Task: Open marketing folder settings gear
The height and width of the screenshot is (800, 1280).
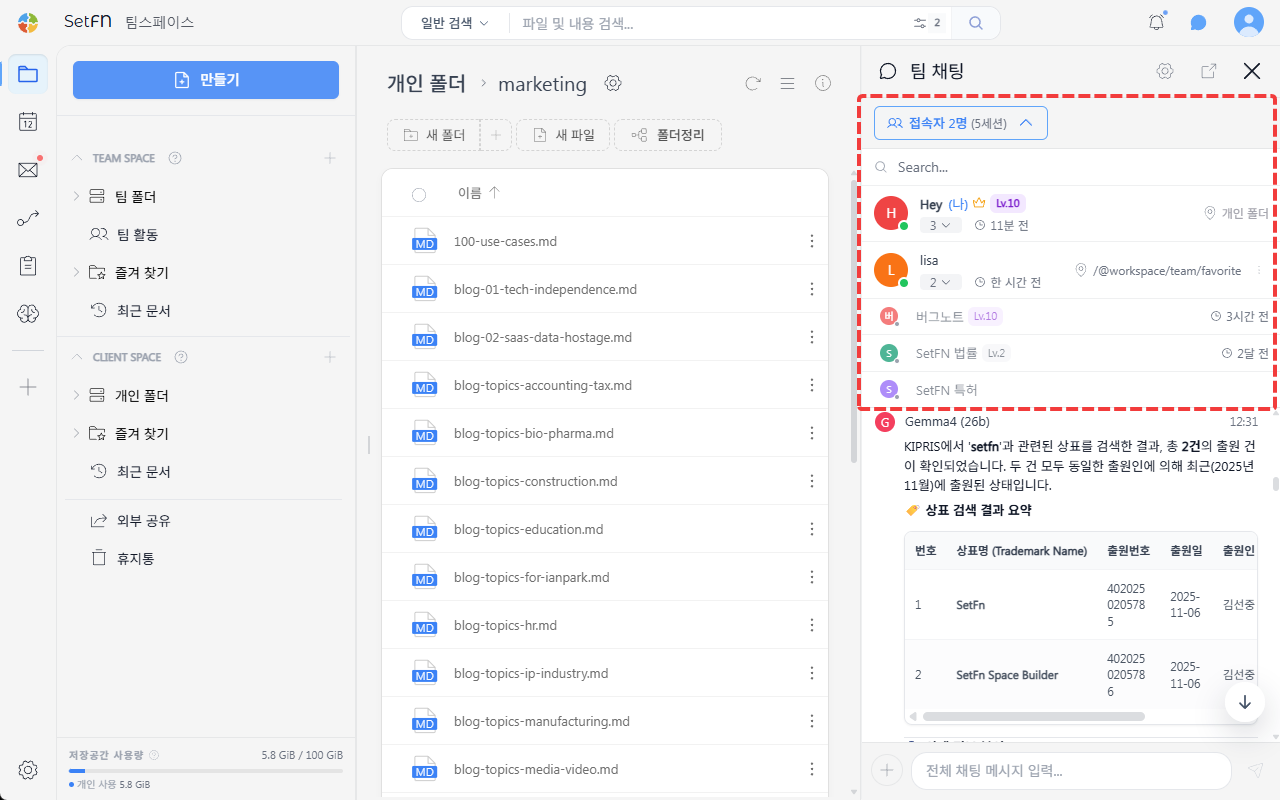Action: tap(613, 83)
